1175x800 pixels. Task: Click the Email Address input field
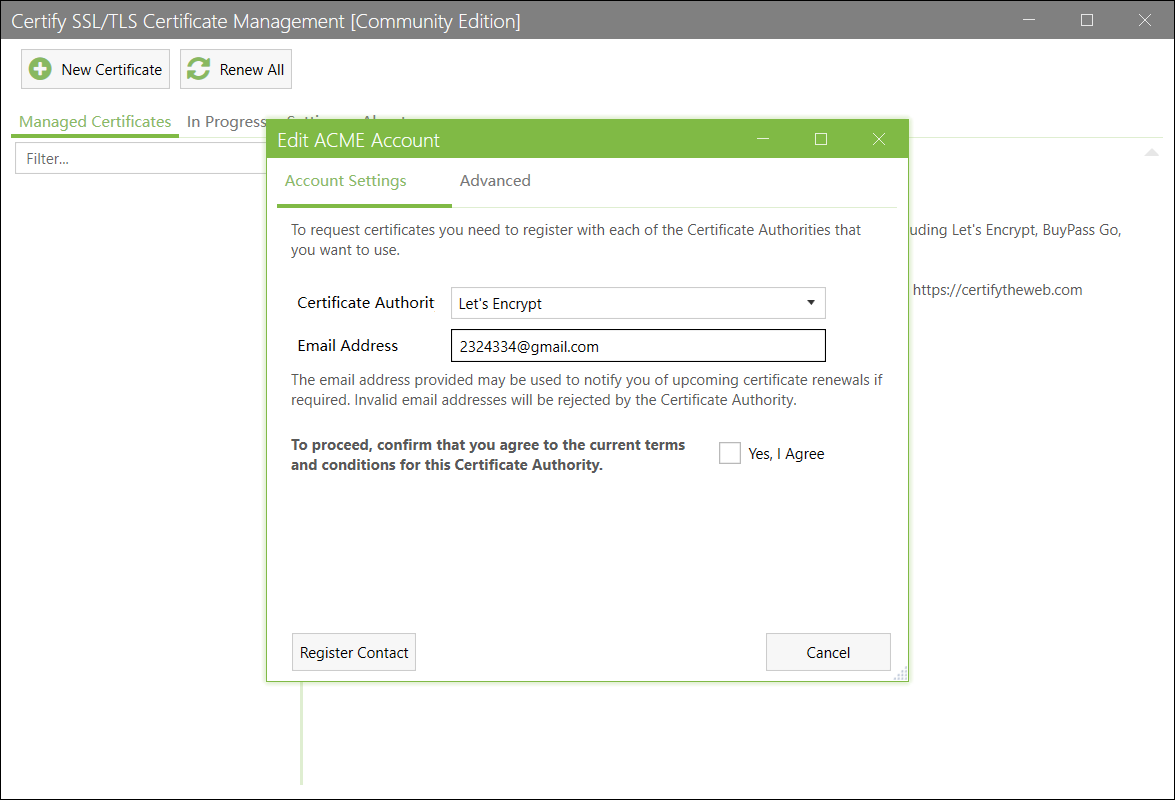[638, 346]
